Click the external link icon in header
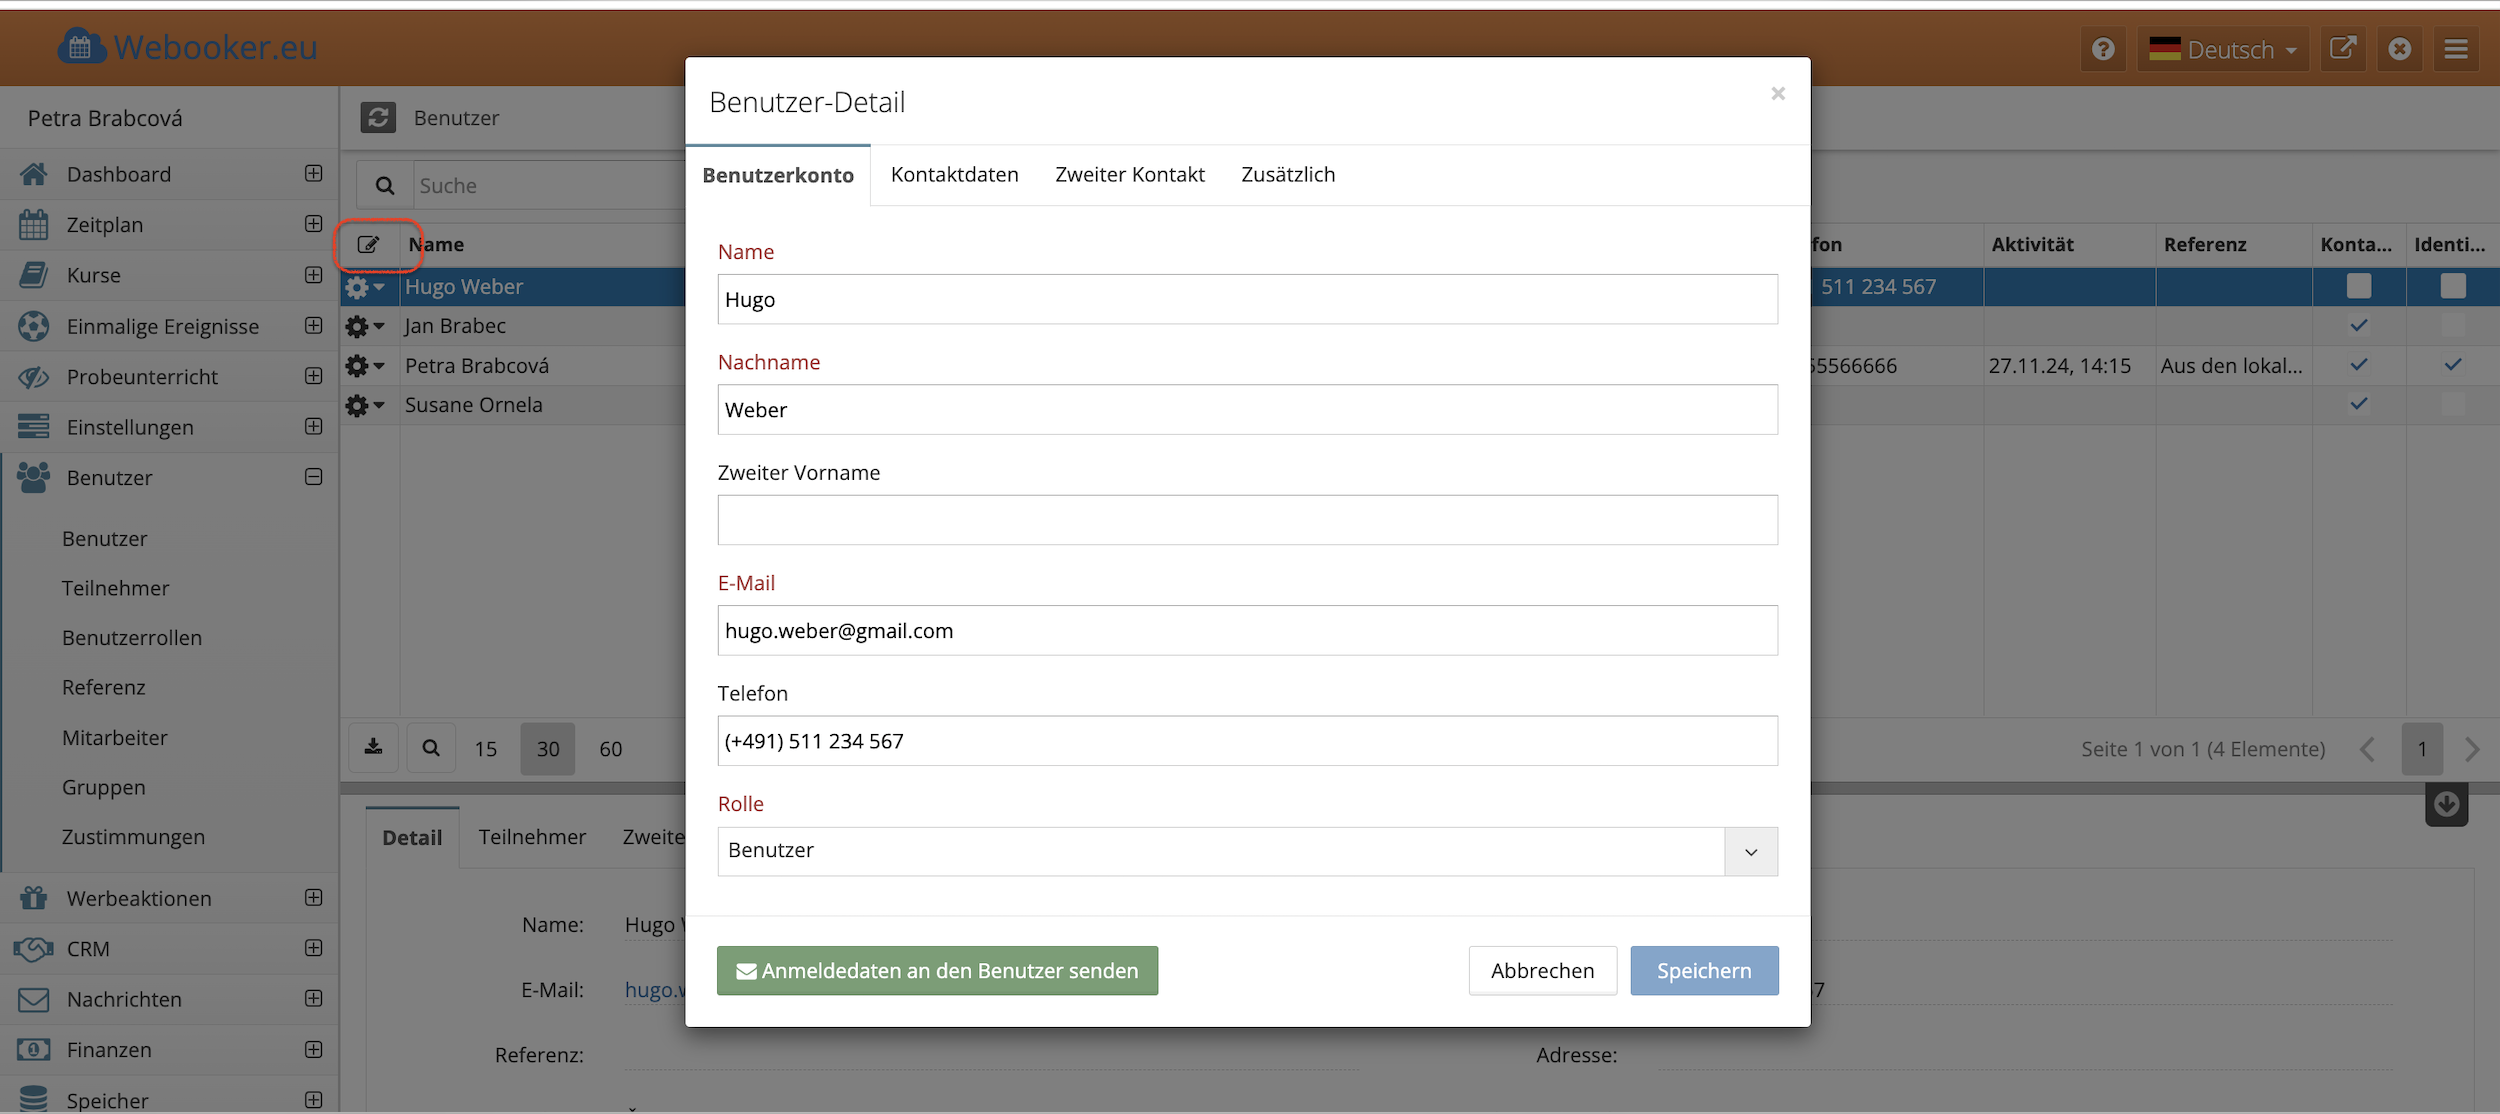This screenshot has height=1114, width=2500. coord(2343,49)
